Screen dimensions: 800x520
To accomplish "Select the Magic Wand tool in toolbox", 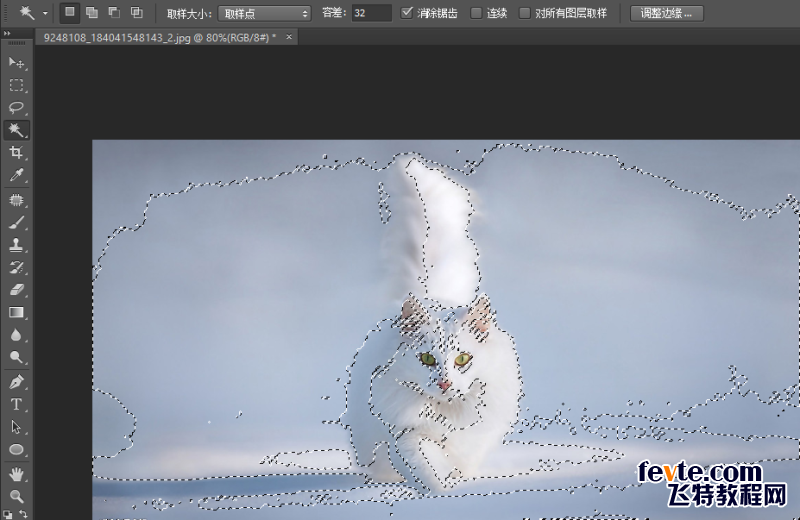I will 16,130.
